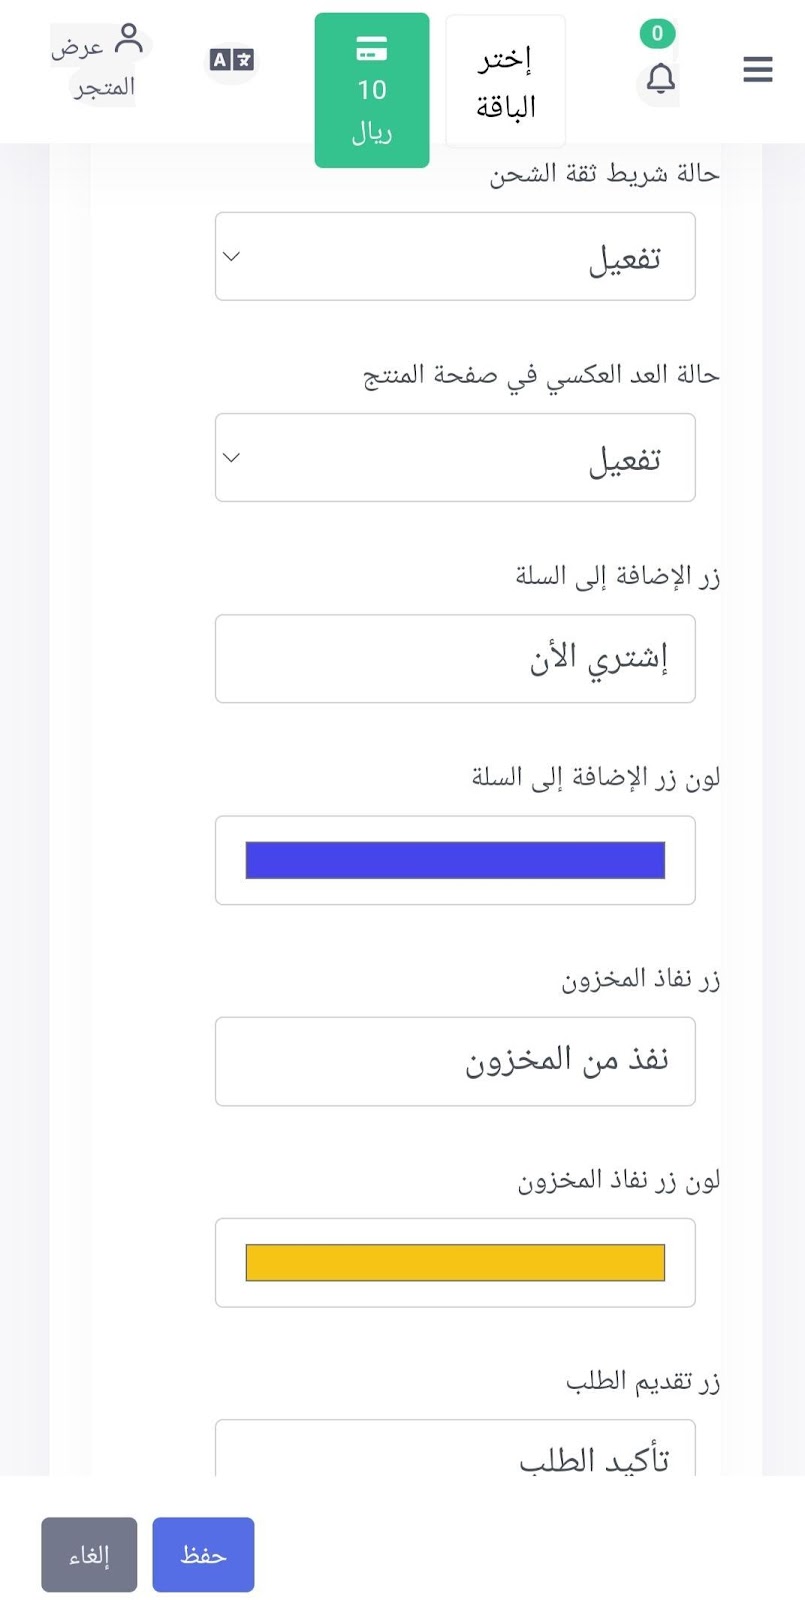This screenshot has width=805, height=1600.
Task: Click the تأكيد الطلب text field
Action: pos(455,1448)
